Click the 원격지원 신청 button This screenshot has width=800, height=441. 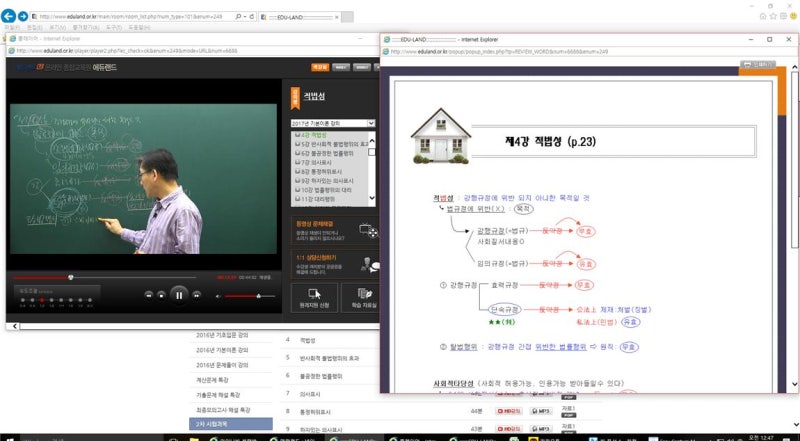pyautogui.click(x=314, y=298)
